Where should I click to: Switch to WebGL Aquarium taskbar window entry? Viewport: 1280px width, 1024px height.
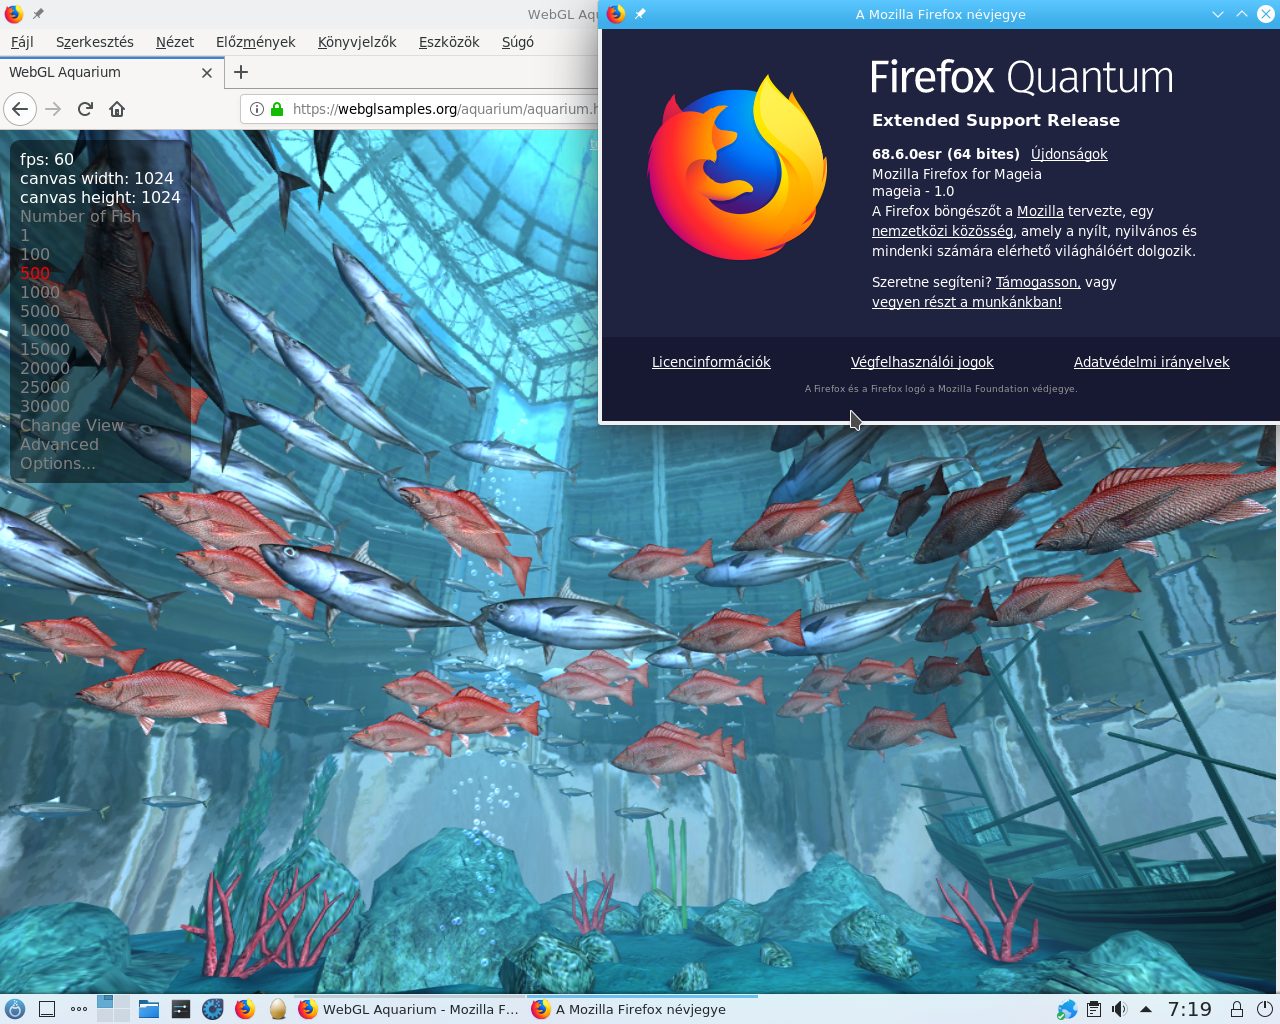409,1009
